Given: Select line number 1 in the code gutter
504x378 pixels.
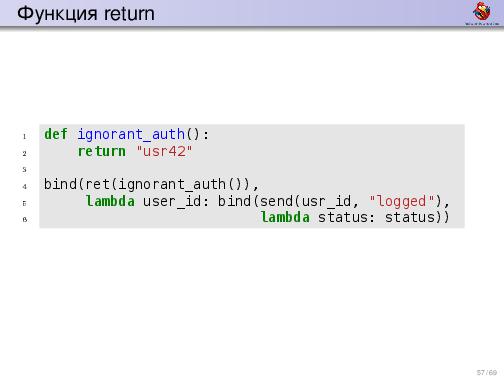Looking at the screenshot, I should click(x=24, y=136).
